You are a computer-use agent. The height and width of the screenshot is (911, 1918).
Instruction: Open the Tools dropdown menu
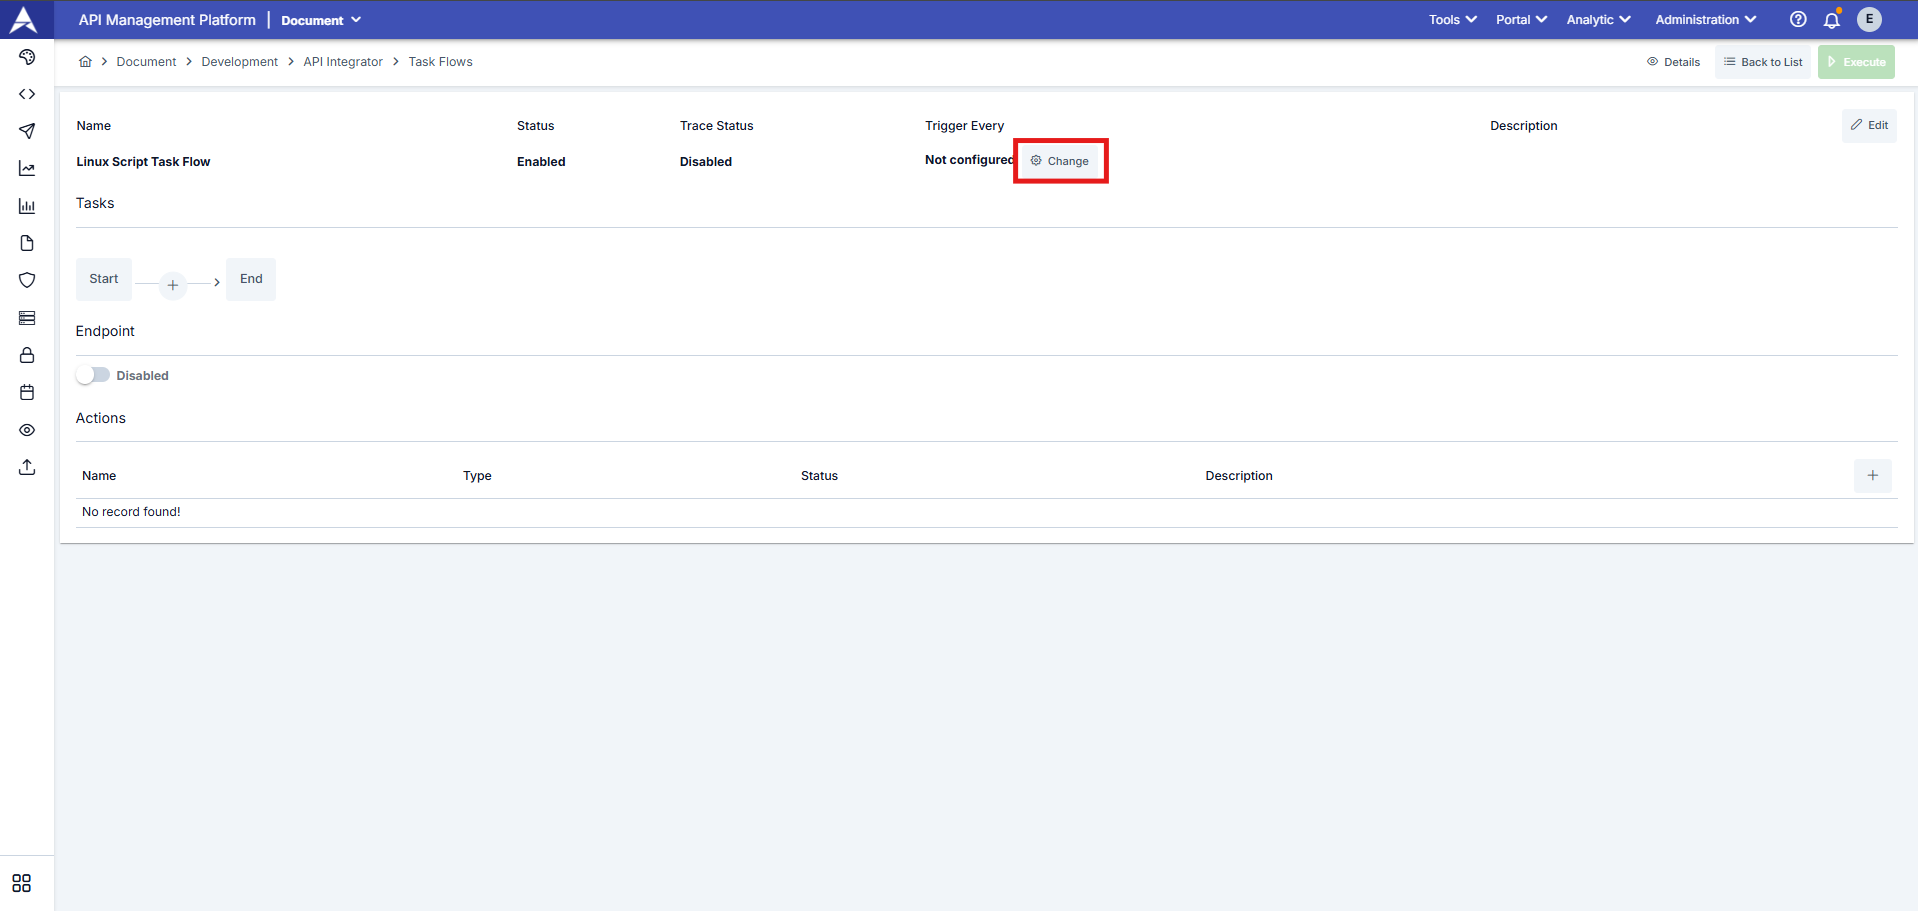pyautogui.click(x=1452, y=20)
